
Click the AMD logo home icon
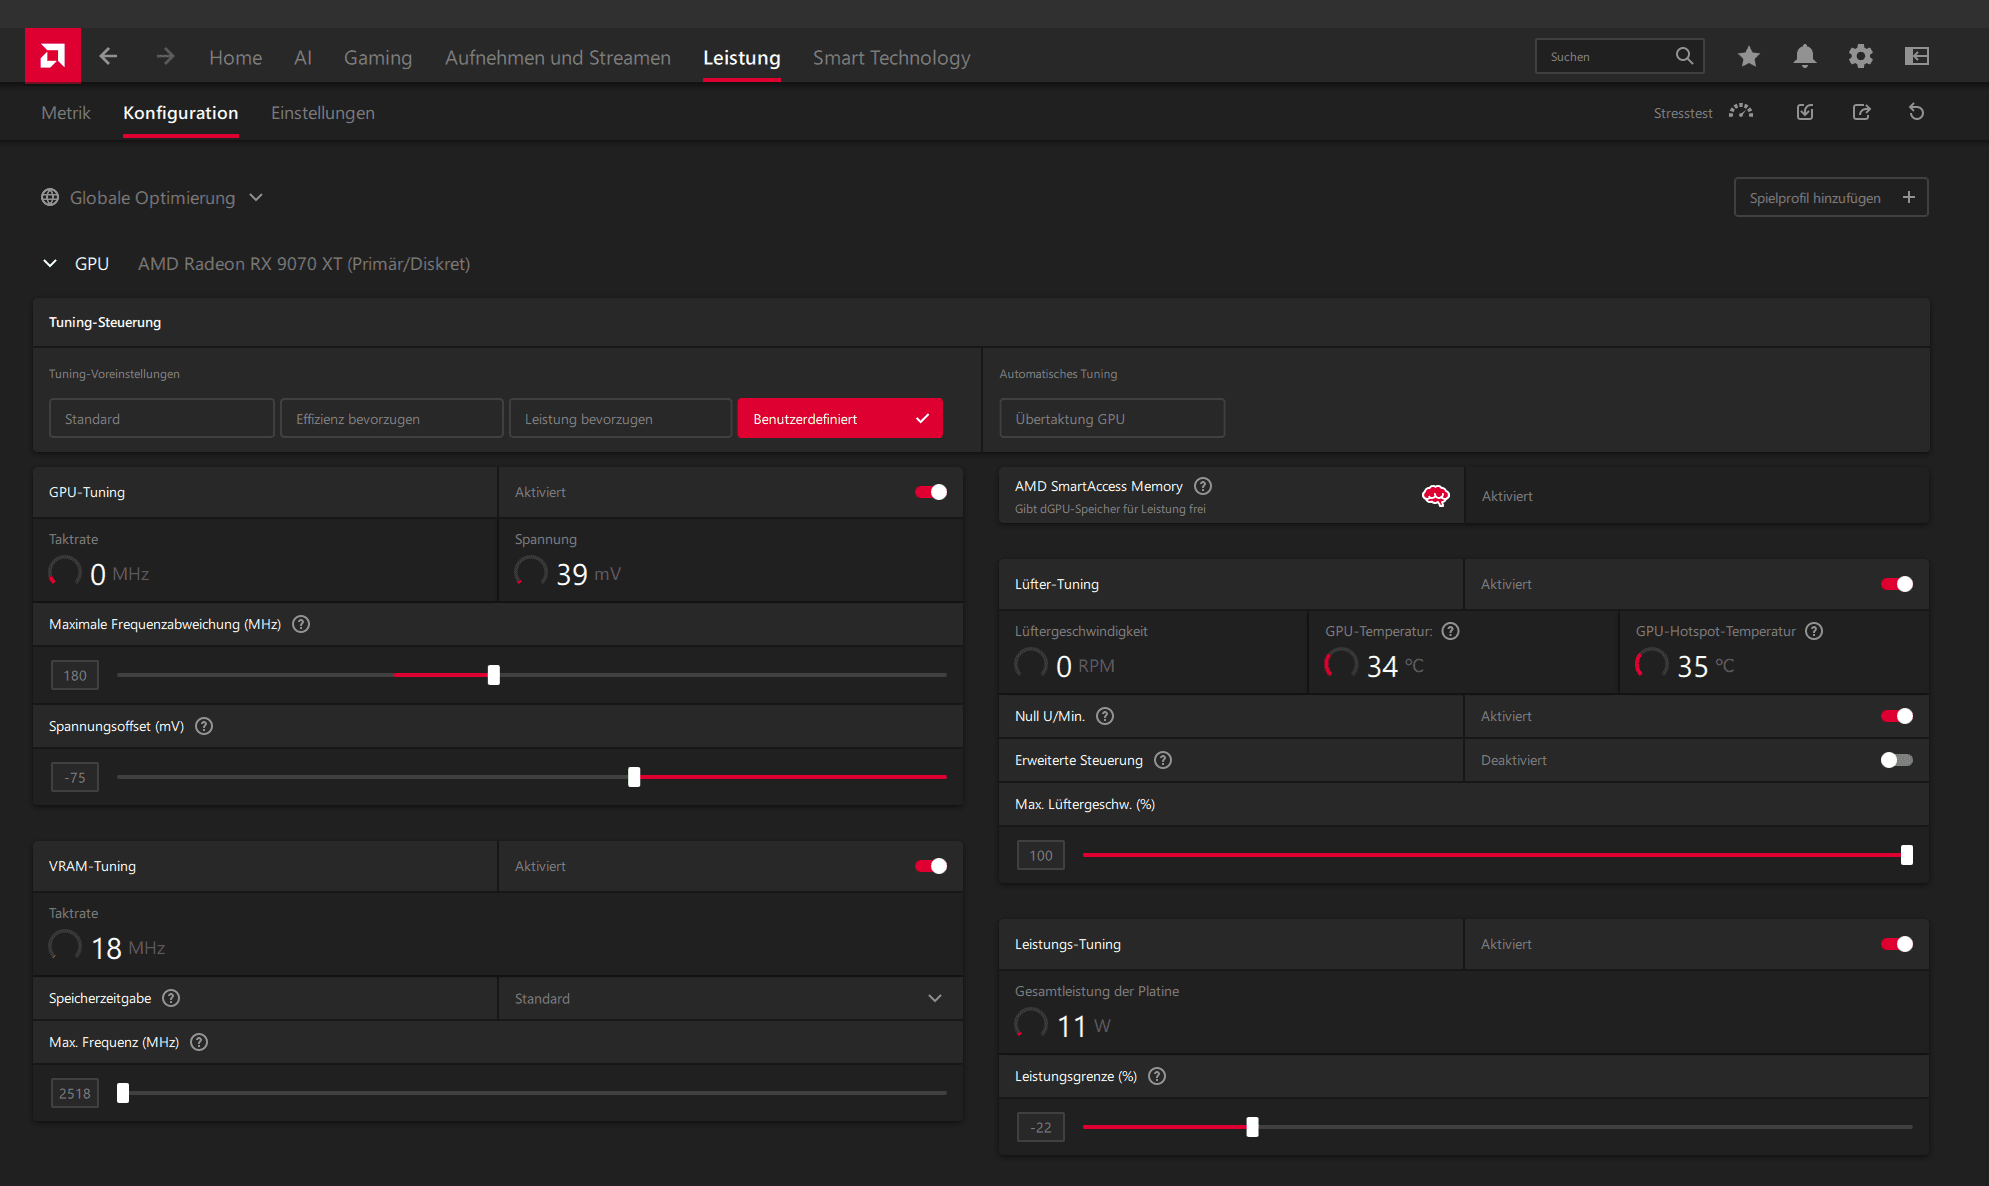click(x=52, y=56)
